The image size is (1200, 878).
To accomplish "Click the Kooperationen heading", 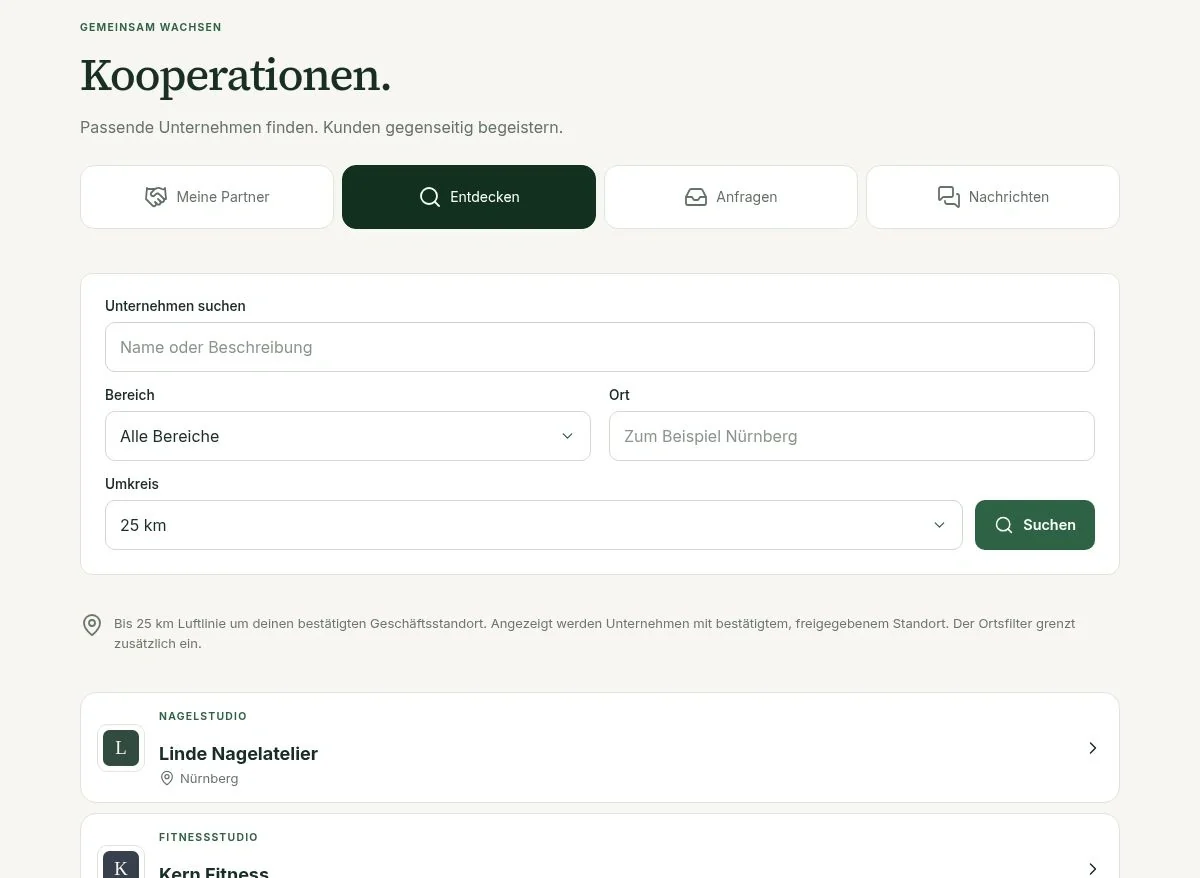I will pyautogui.click(x=235, y=76).
